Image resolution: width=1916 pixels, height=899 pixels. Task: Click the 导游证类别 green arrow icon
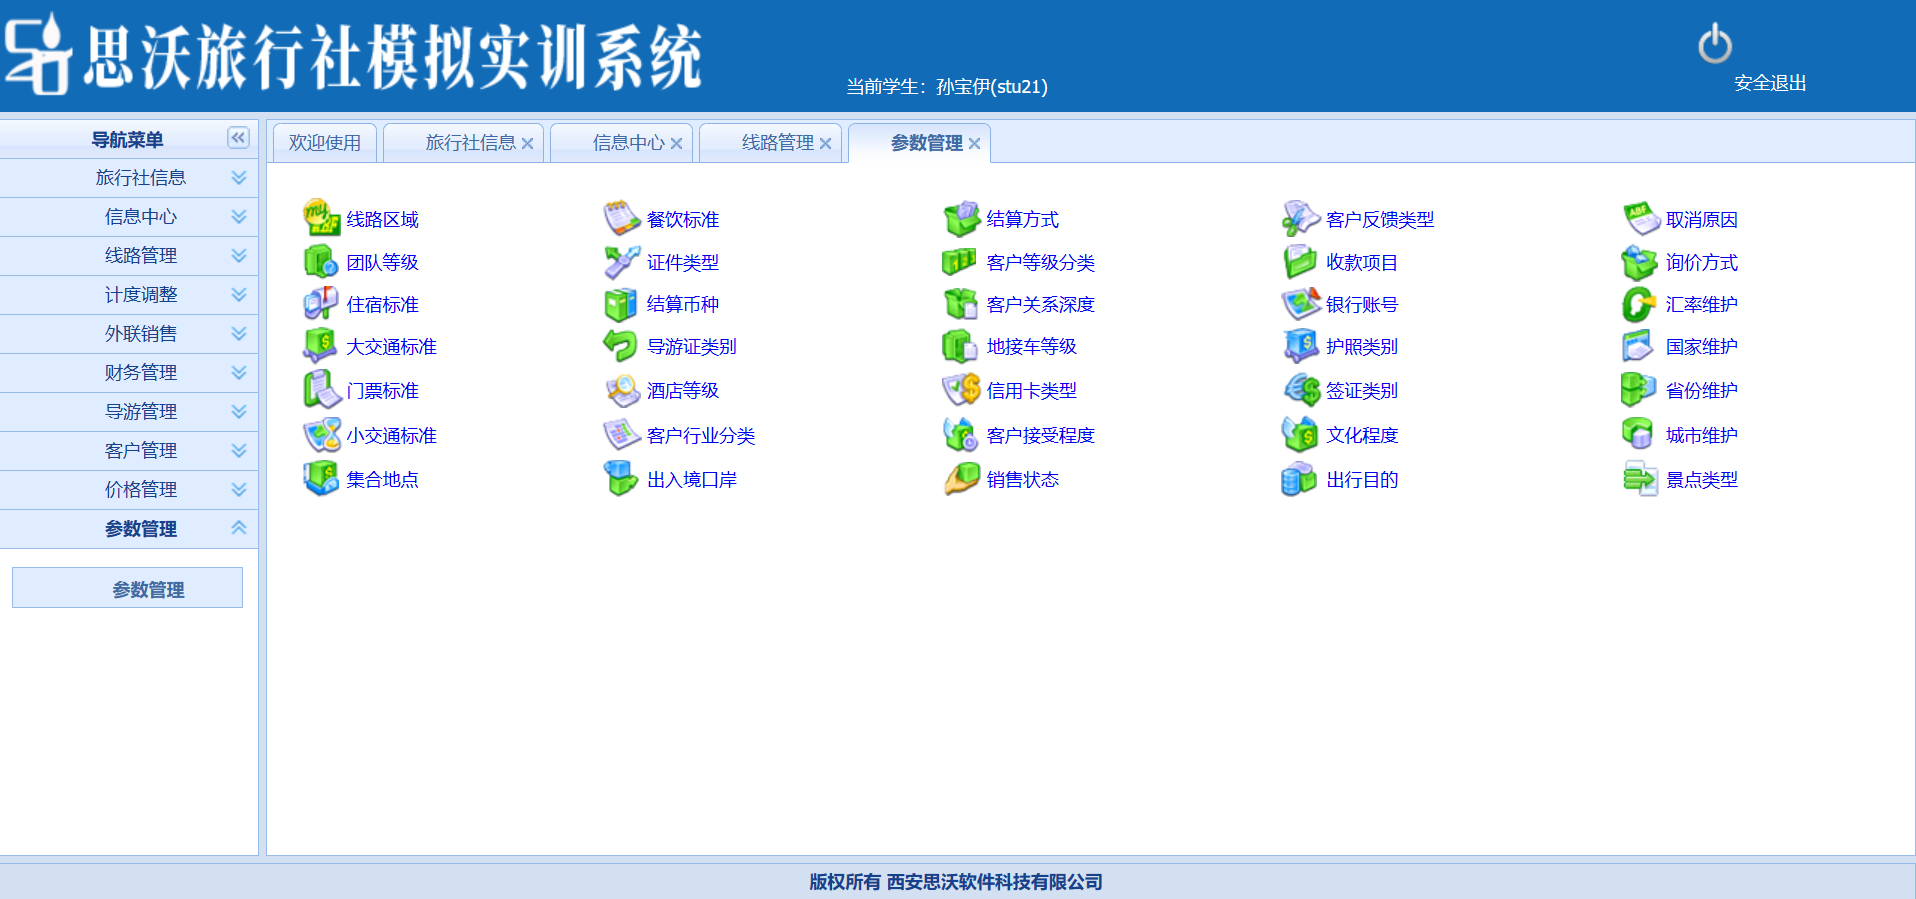point(621,346)
